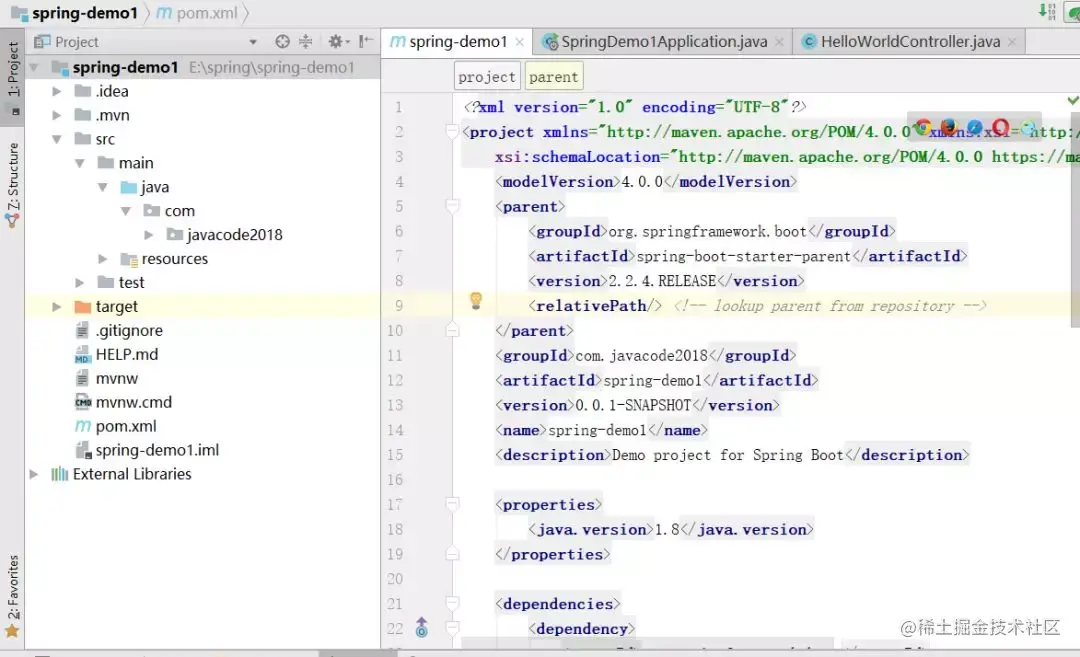Collapse the main folder
Image resolution: width=1080 pixels, height=657 pixels.
80,163
